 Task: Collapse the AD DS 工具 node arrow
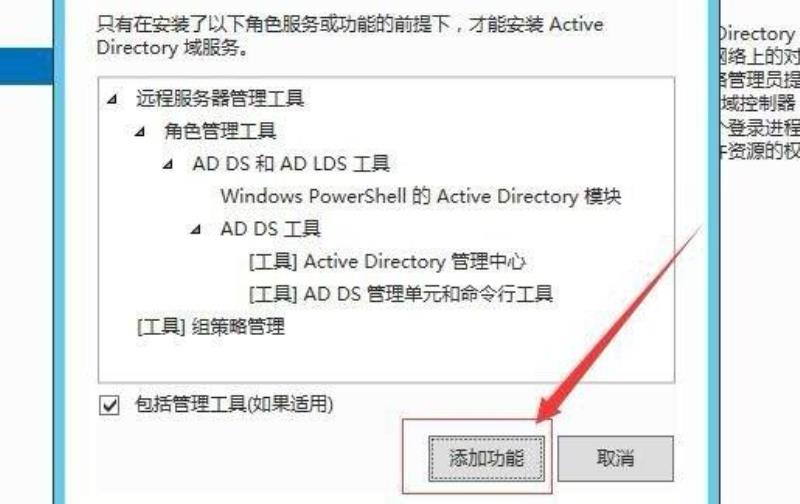click(196, 230)
